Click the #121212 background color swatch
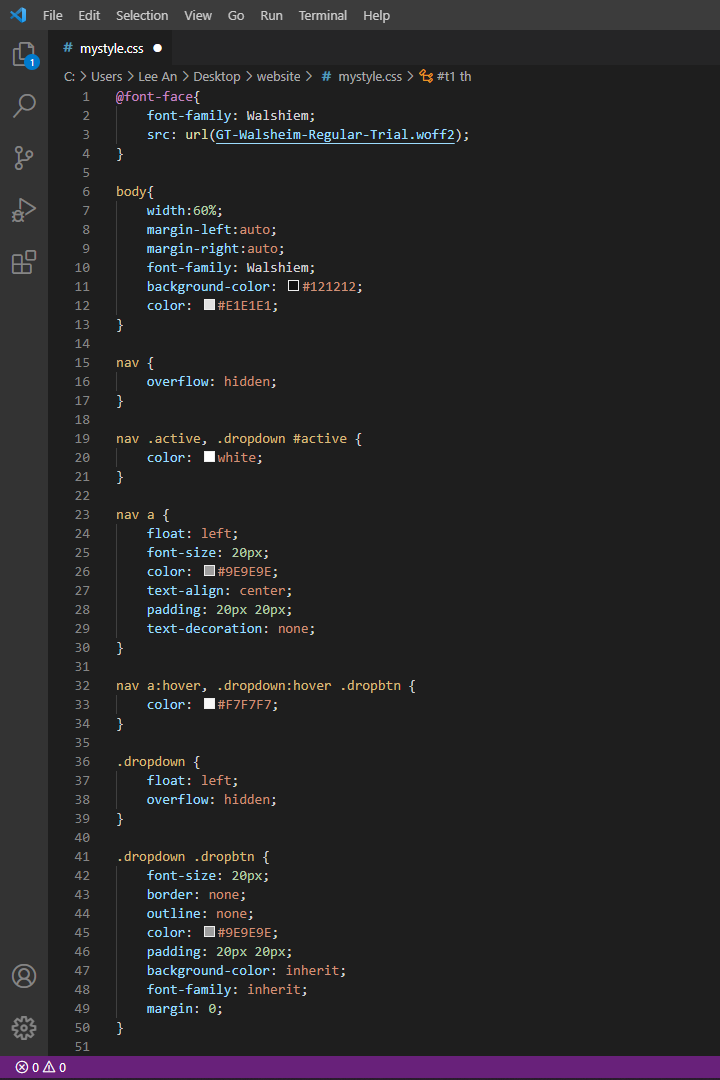 [x=294, y=286]
